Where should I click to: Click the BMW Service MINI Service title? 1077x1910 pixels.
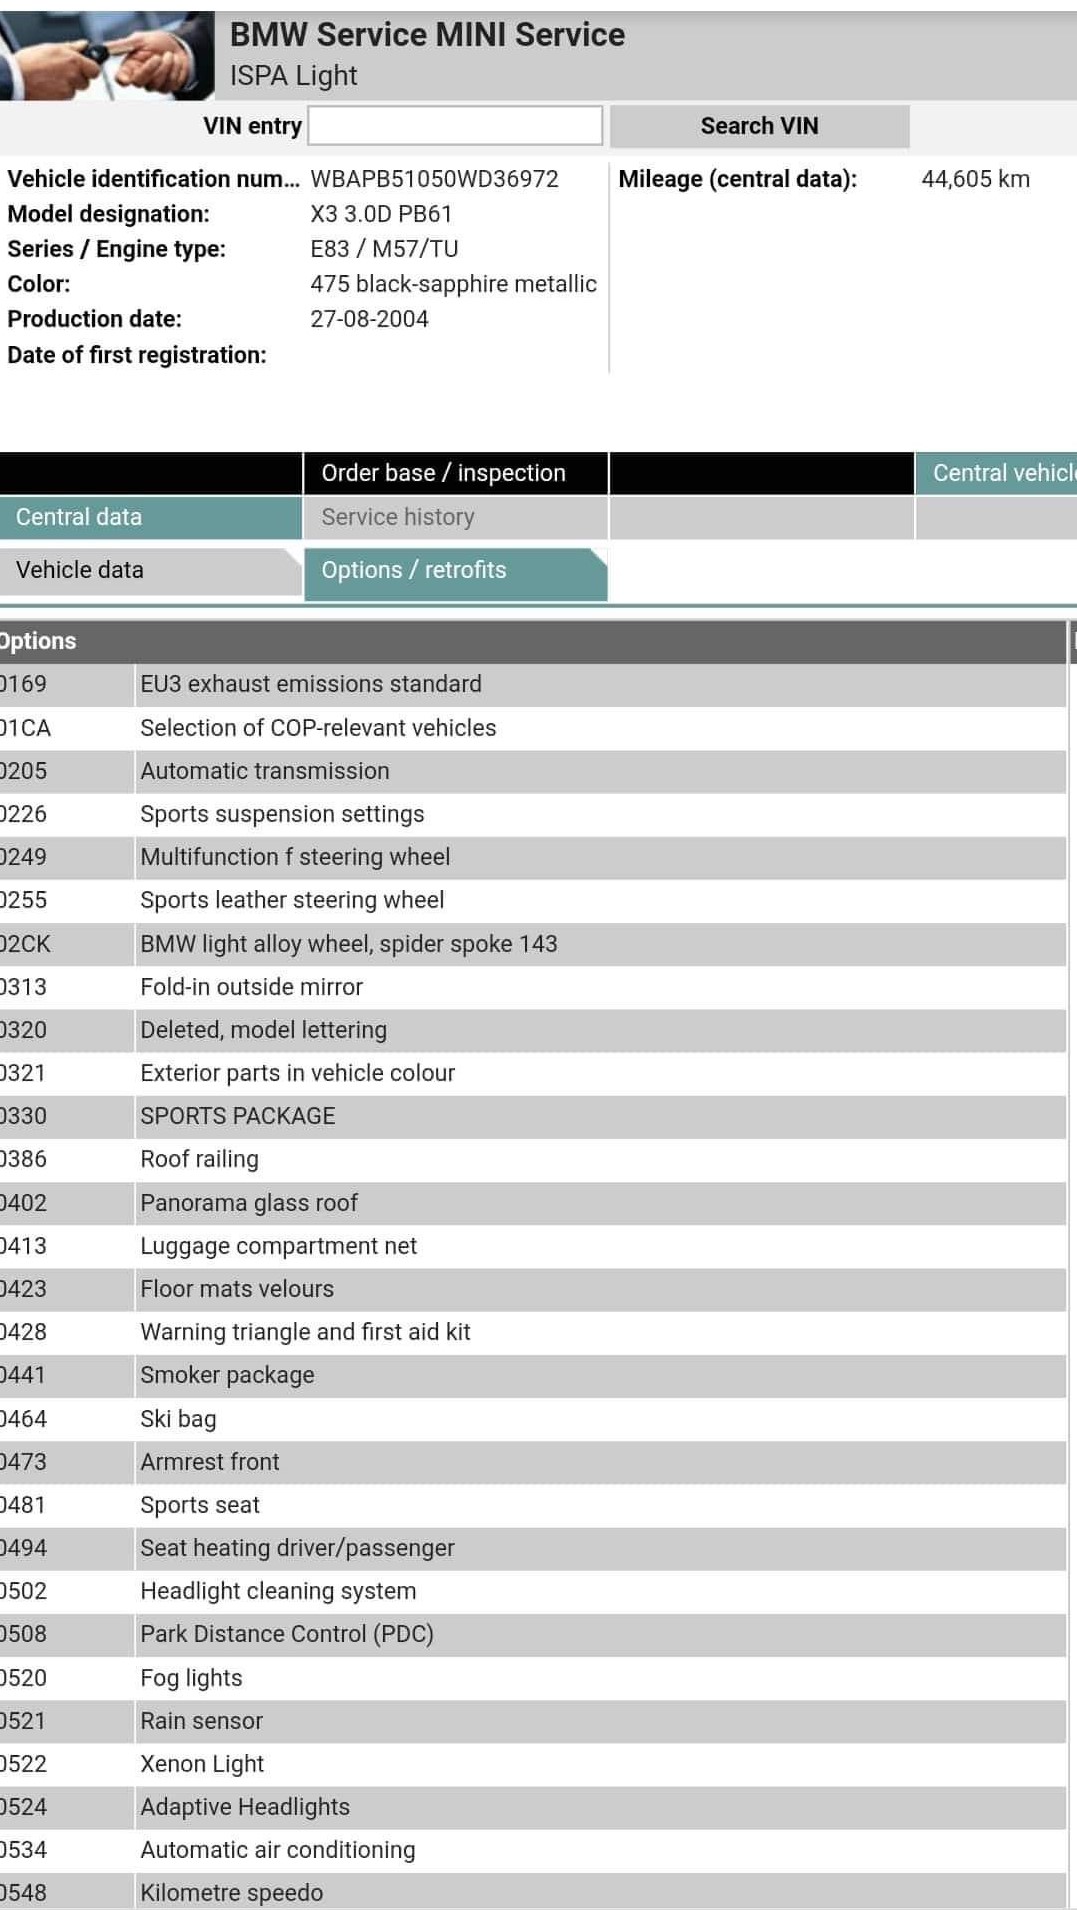(x=427, y=35)
